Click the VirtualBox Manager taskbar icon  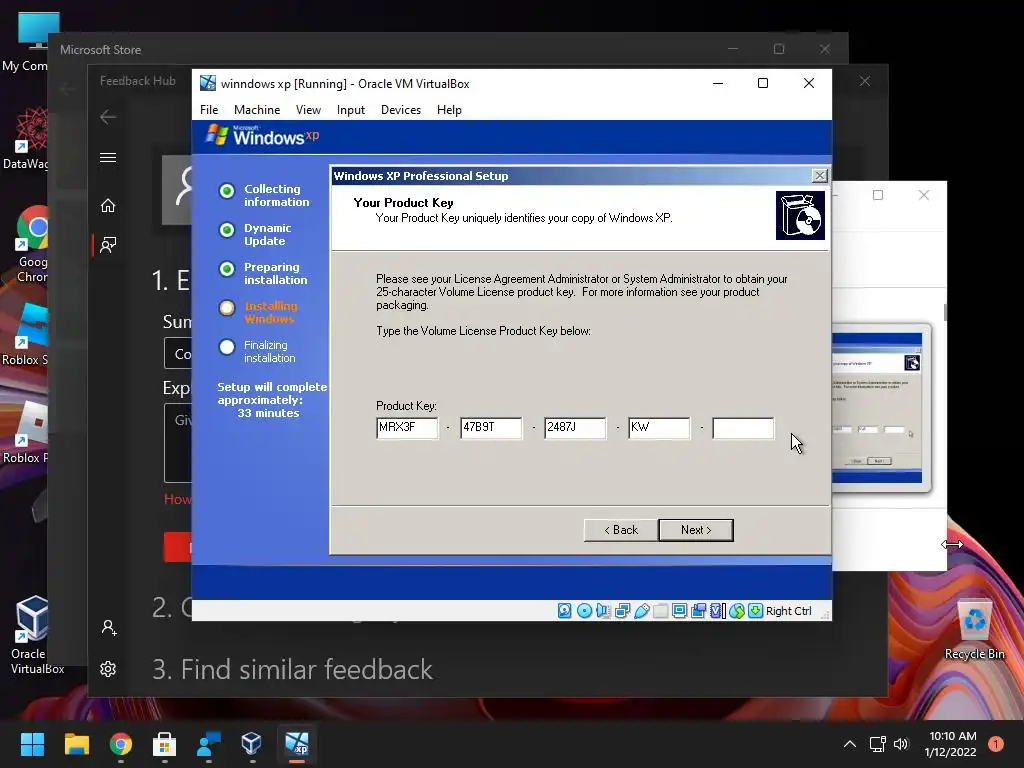coord(252,744)
